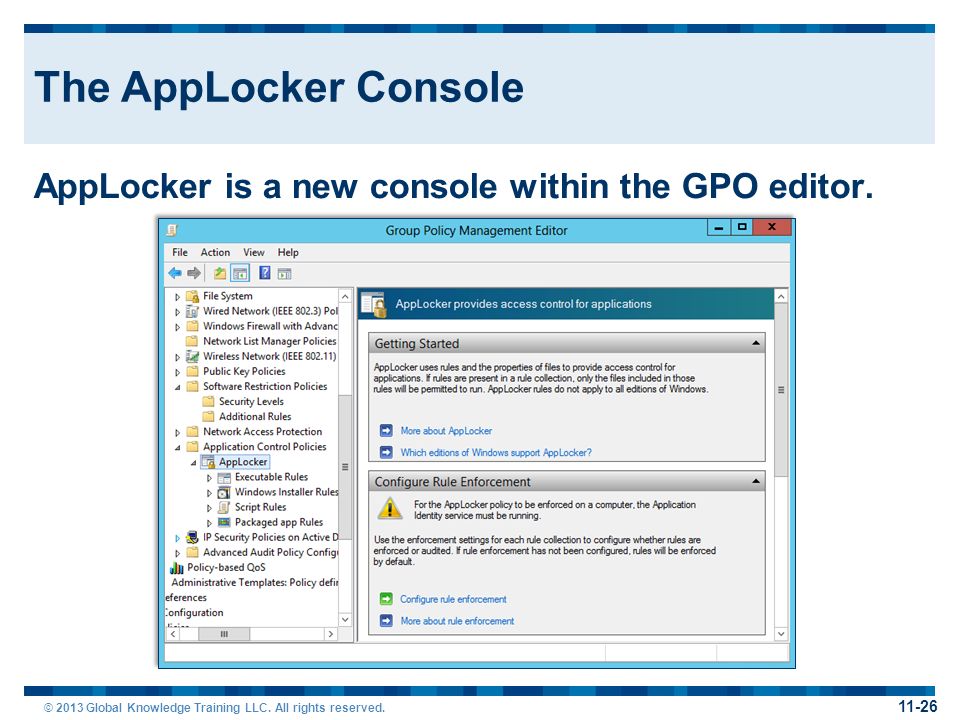Click the Up one level folder icon
960x720 pixels.
click(219, 273)
